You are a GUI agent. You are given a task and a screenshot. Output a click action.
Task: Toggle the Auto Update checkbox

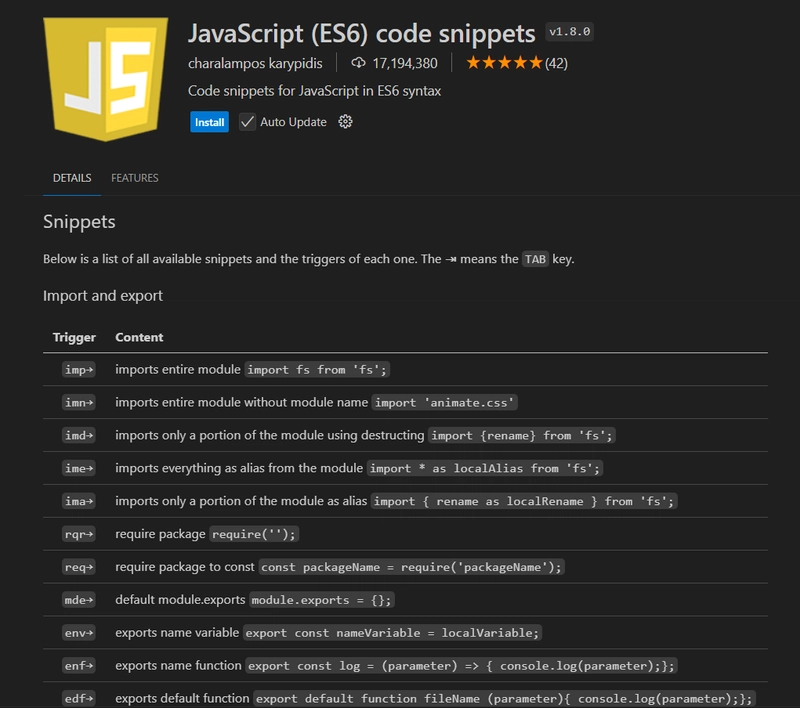click(247, 122)
